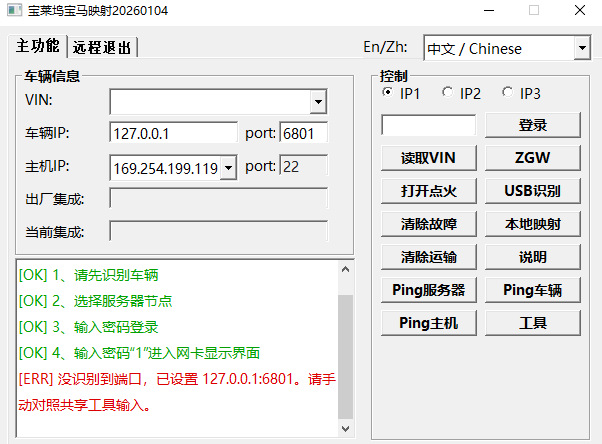
Task: Click the 打开点火 button
Action: tap(429, 191)
